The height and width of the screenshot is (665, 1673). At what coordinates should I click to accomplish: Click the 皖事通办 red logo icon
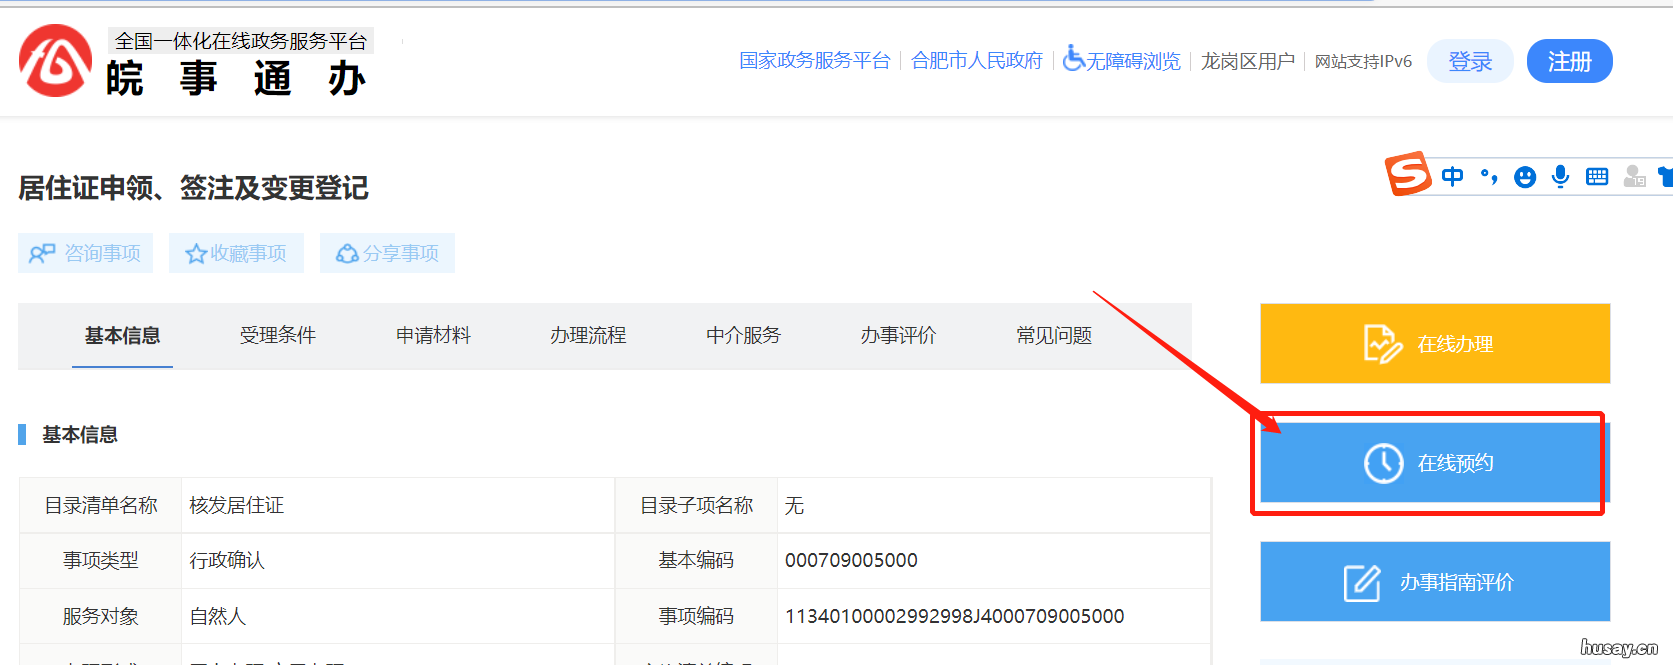click(55, 61)
